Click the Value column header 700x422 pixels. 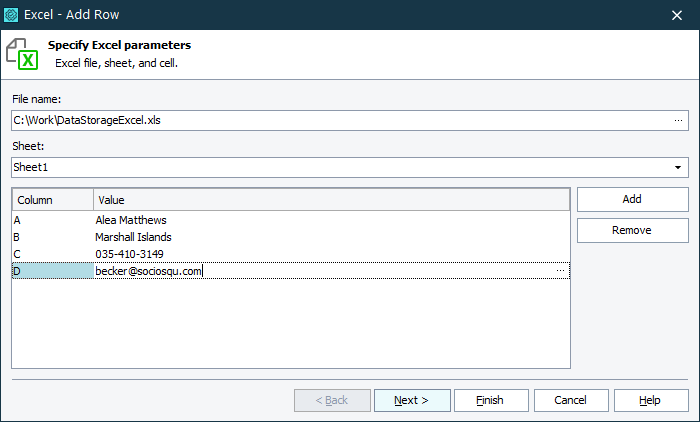[330, 200]
